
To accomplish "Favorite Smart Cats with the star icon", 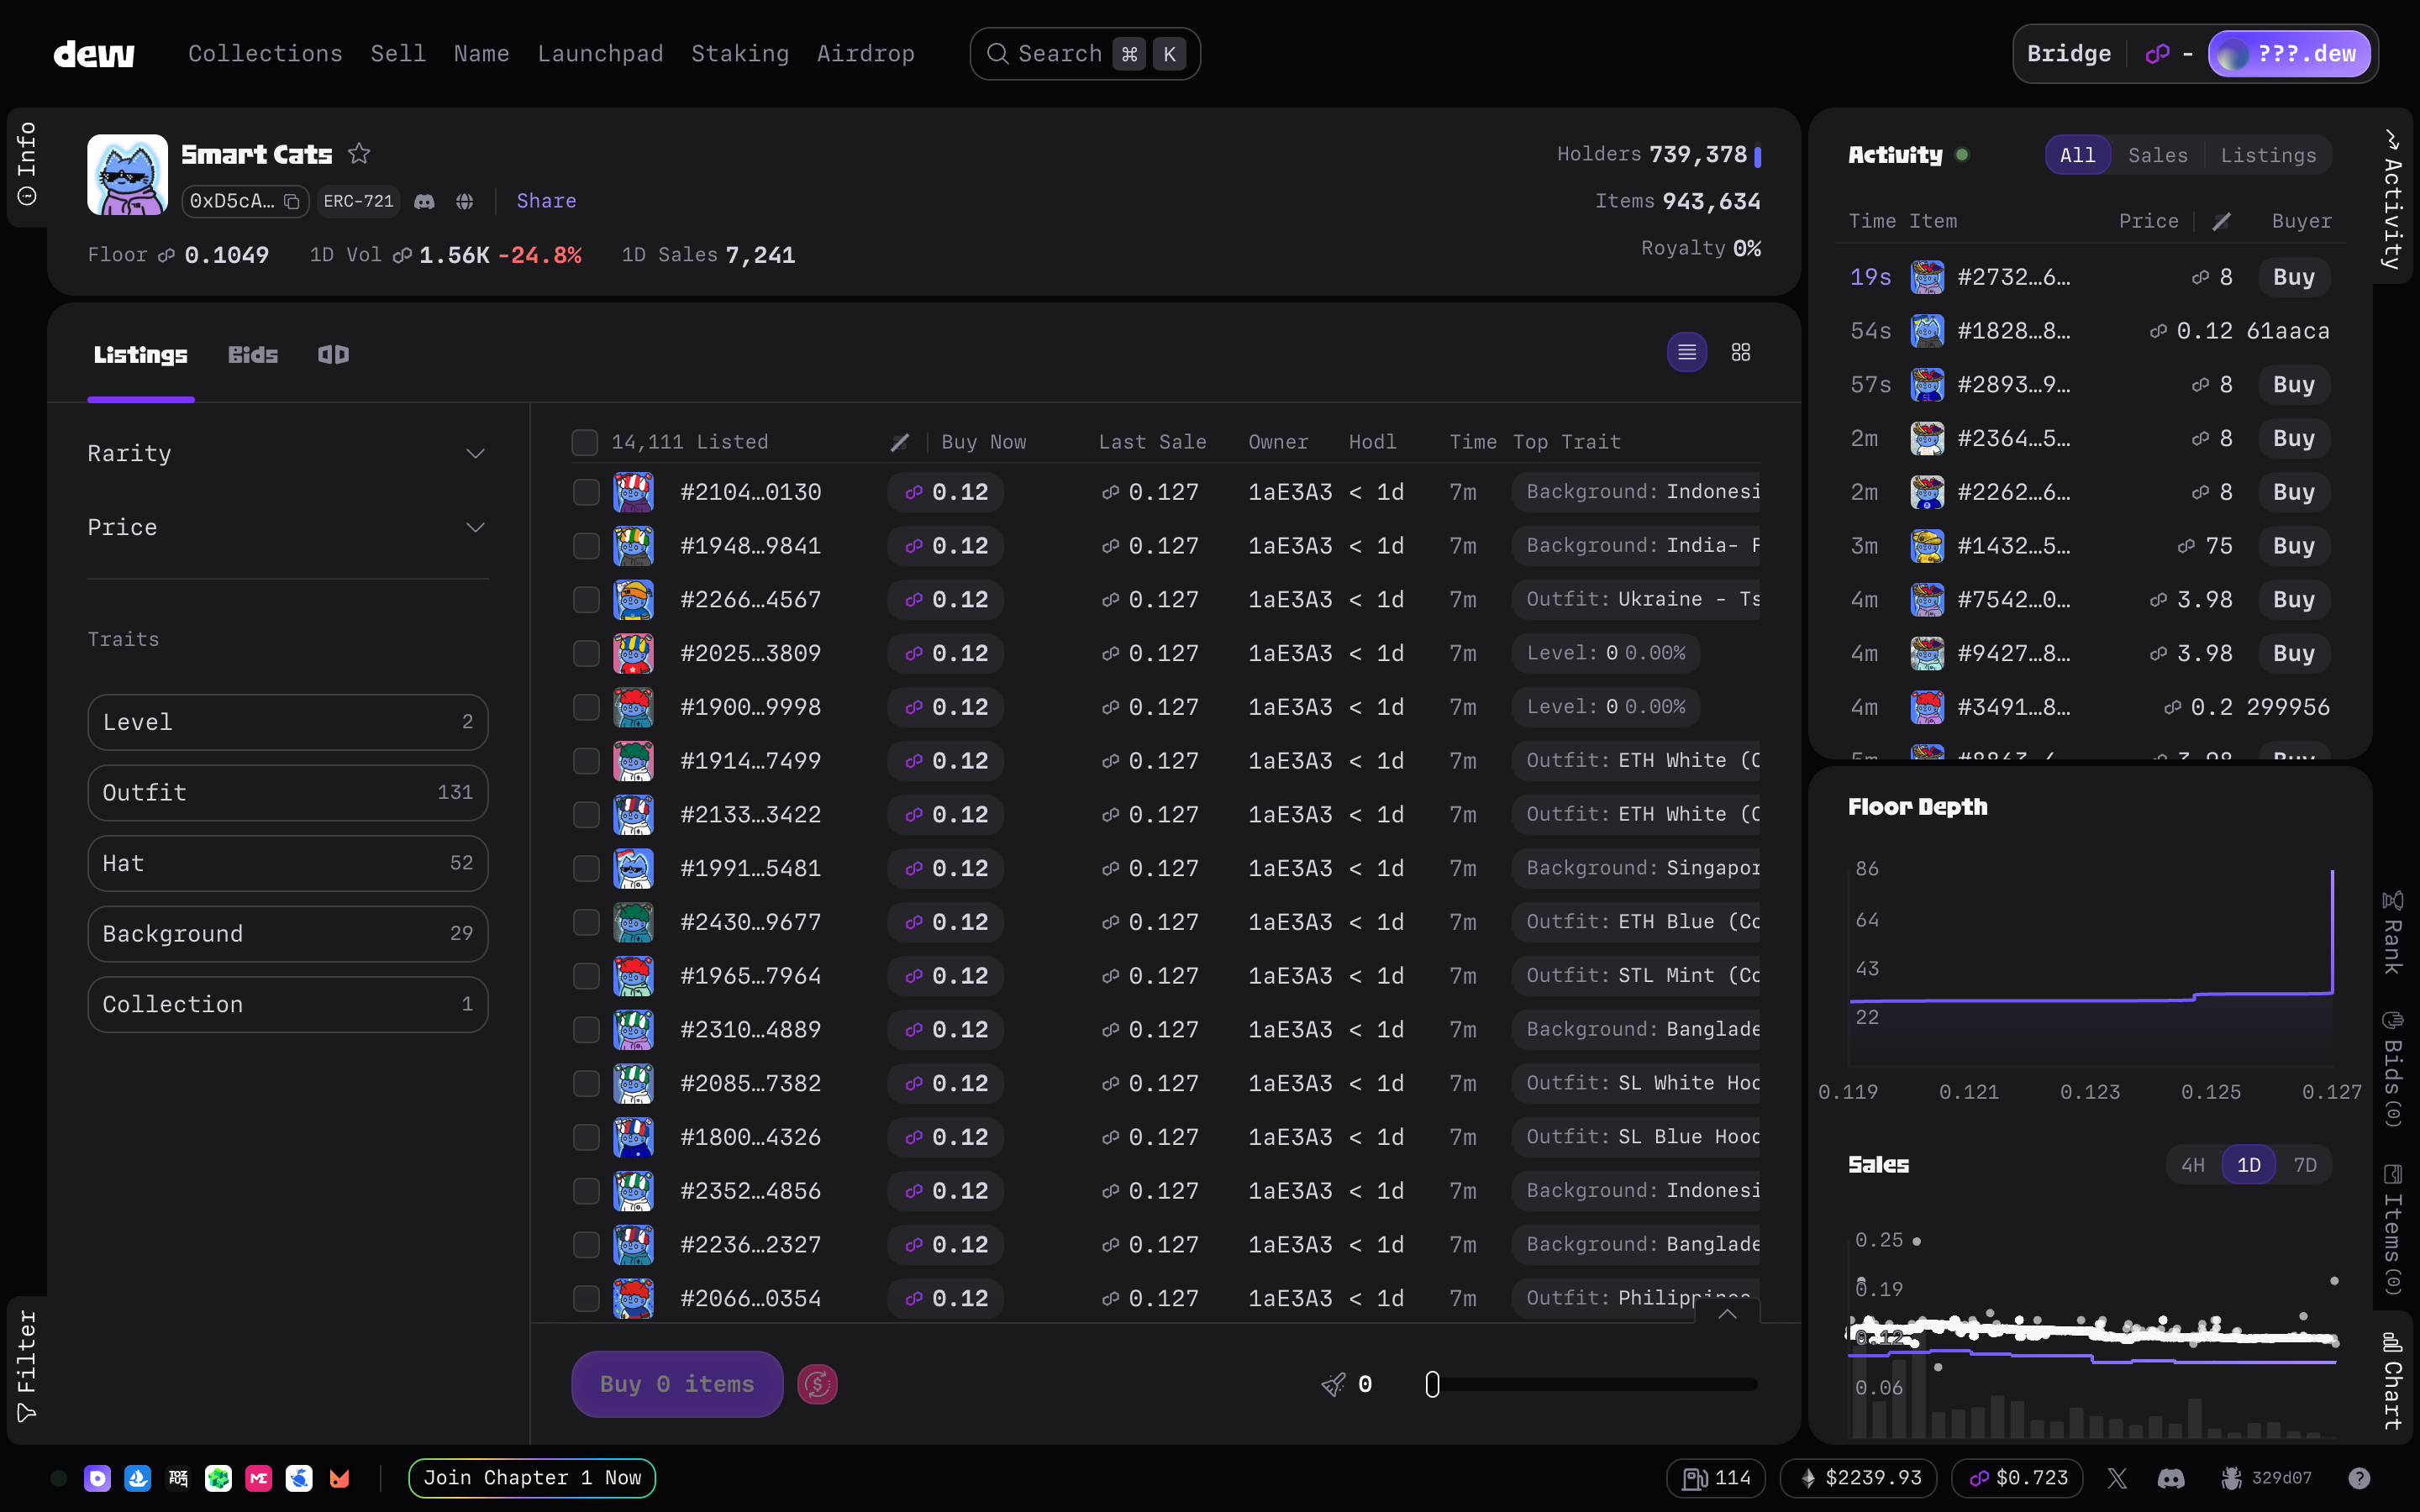I will coord(359,154).
